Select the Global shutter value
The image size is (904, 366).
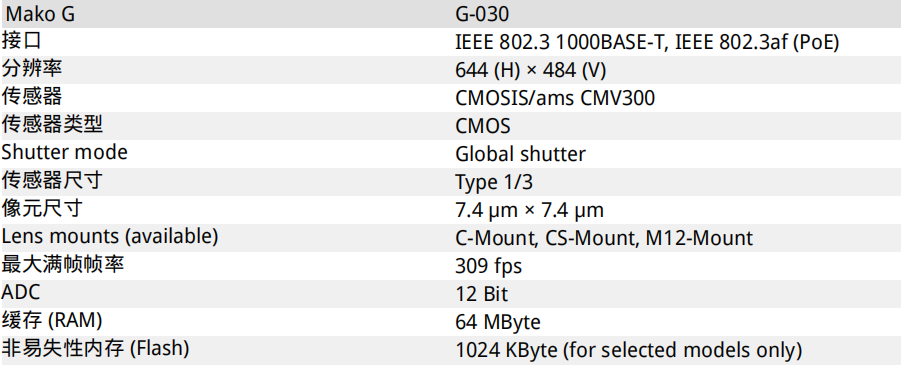point(520,154)
